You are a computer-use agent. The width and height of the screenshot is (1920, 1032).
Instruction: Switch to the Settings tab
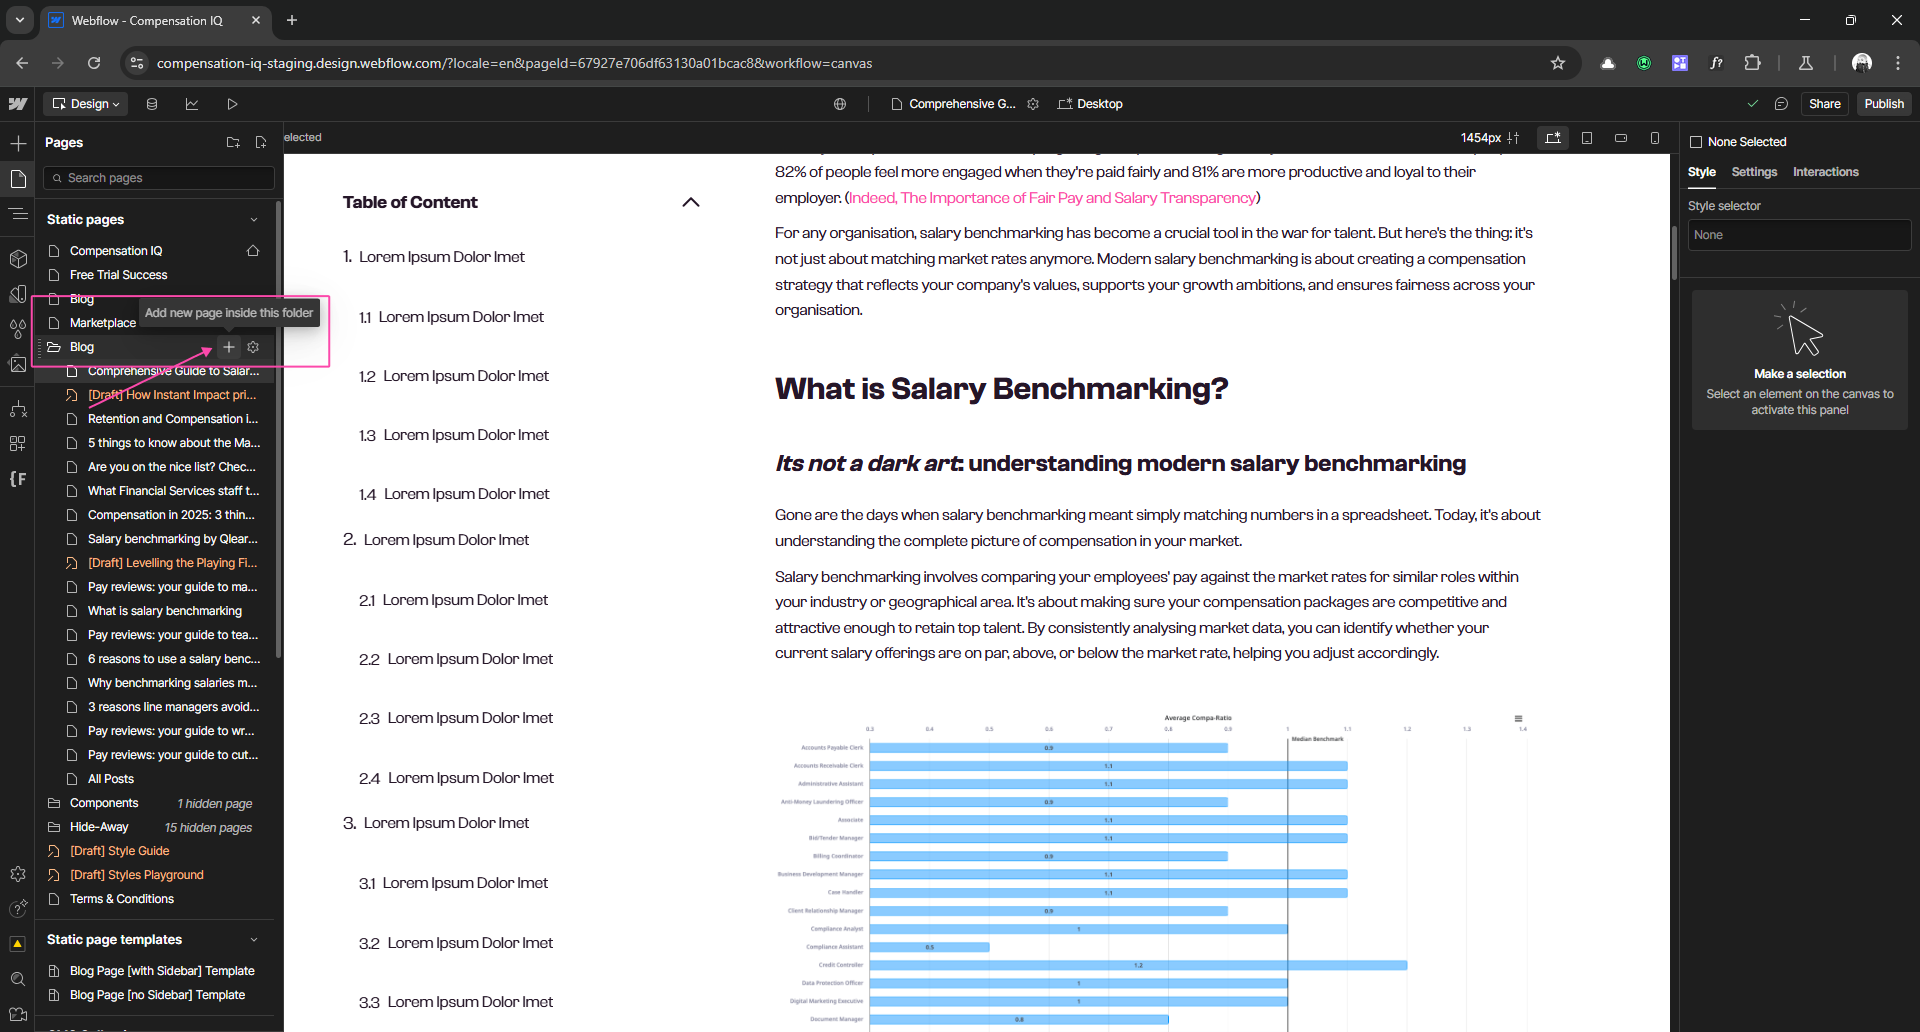pyautogui.click(x=1754, y=172)
